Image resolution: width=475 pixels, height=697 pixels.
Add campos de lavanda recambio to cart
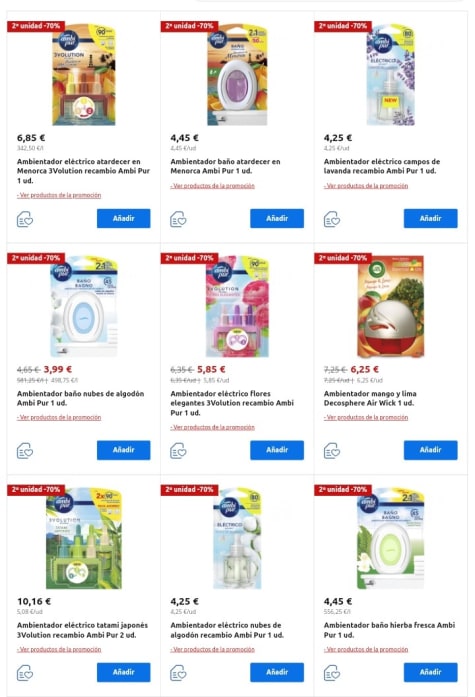point(430,218)
